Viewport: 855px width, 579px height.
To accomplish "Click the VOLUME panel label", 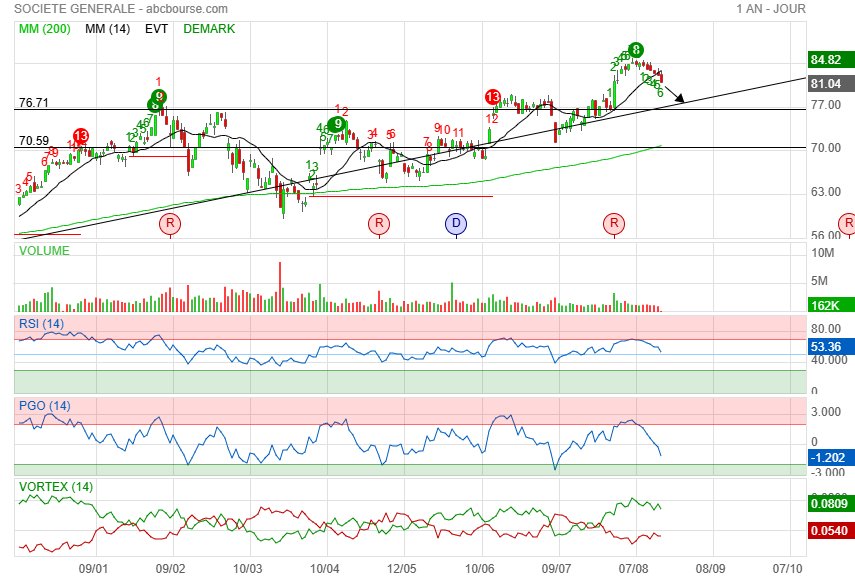I will (44, 251).
